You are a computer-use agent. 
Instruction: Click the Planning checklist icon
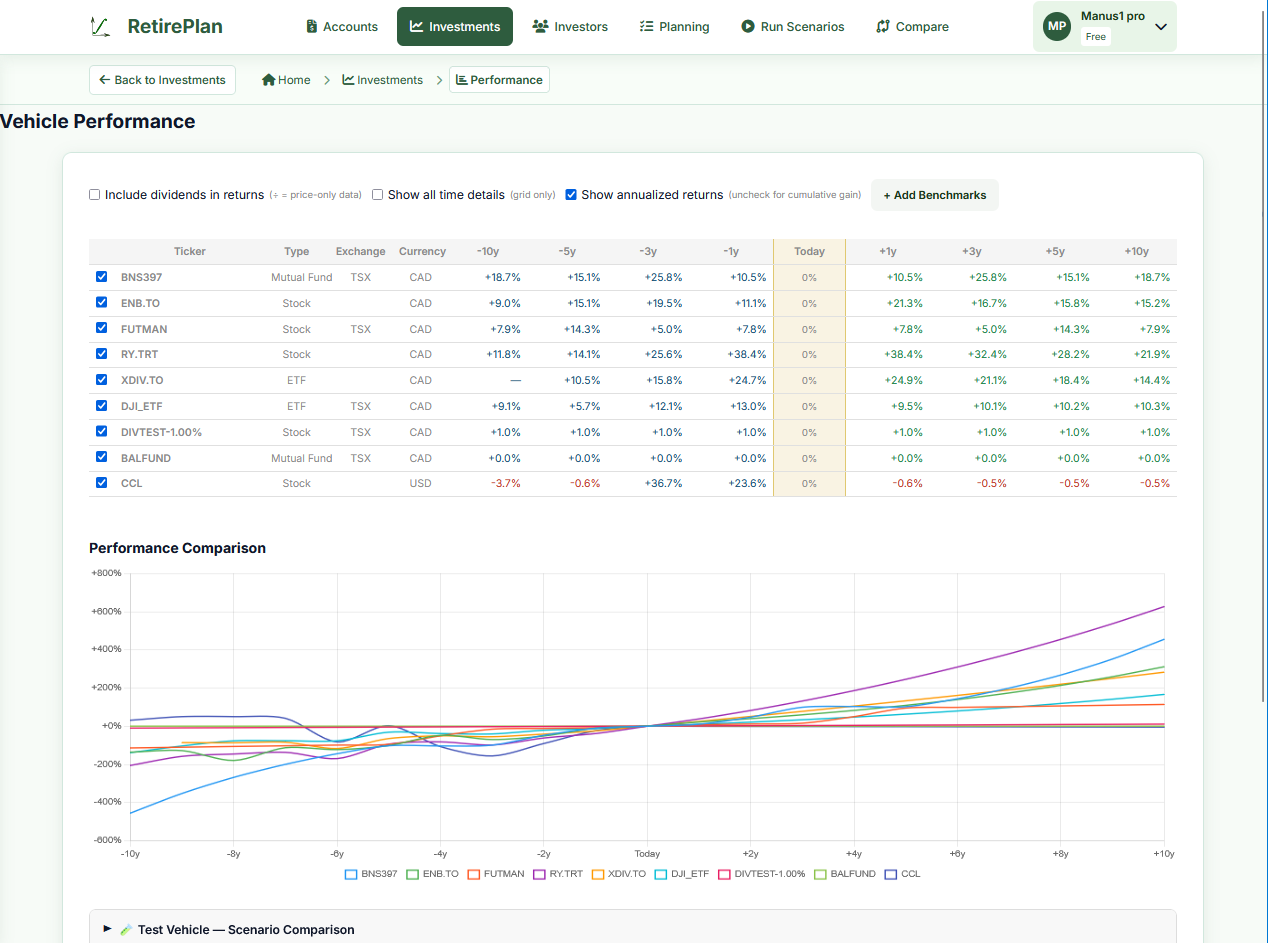click(646, 27)
